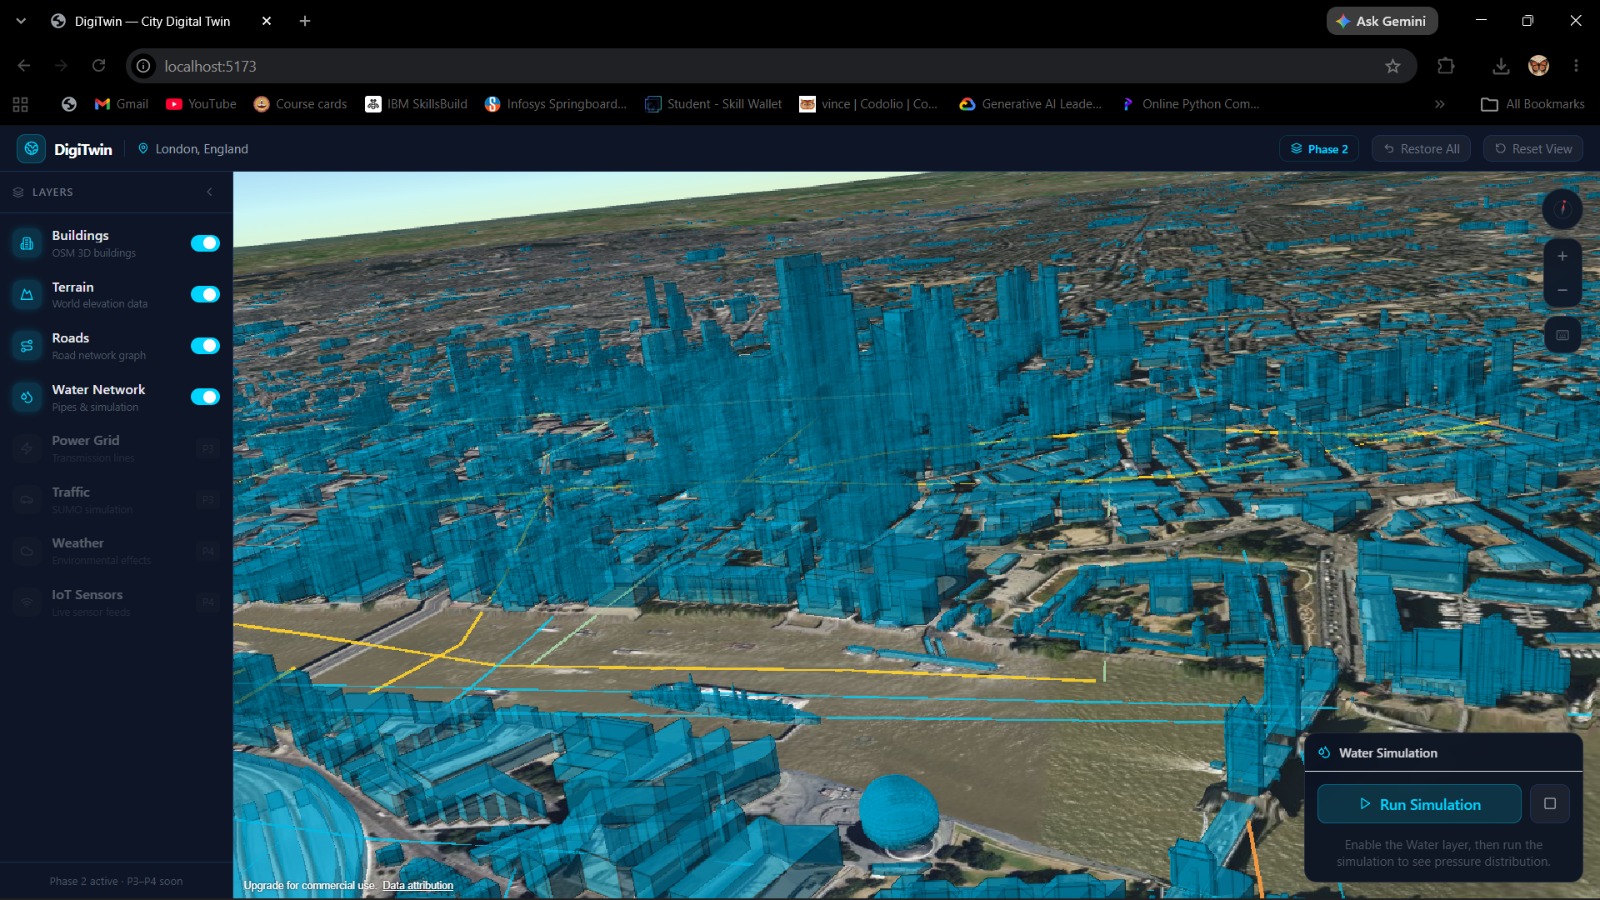Toggle the Terrain layer off
The image size is (1600, 900).
[x=205, y=294]
